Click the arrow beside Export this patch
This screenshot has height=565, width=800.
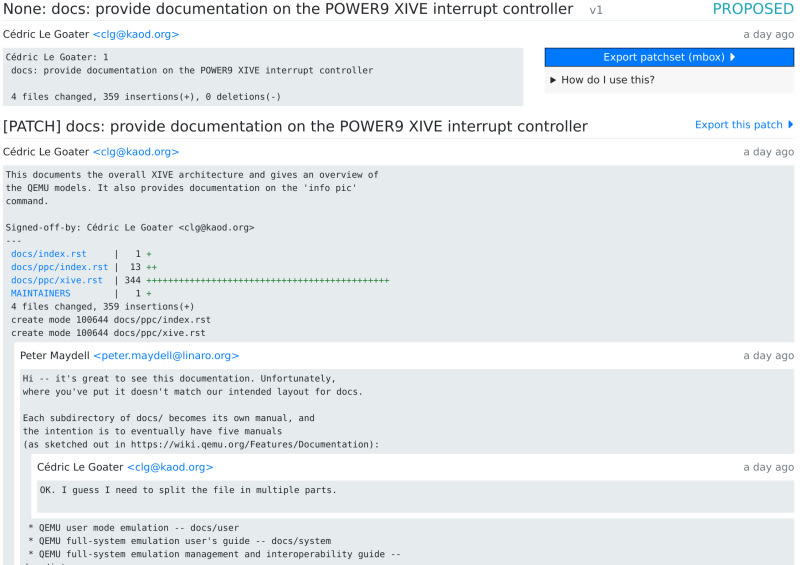point(791,125)
